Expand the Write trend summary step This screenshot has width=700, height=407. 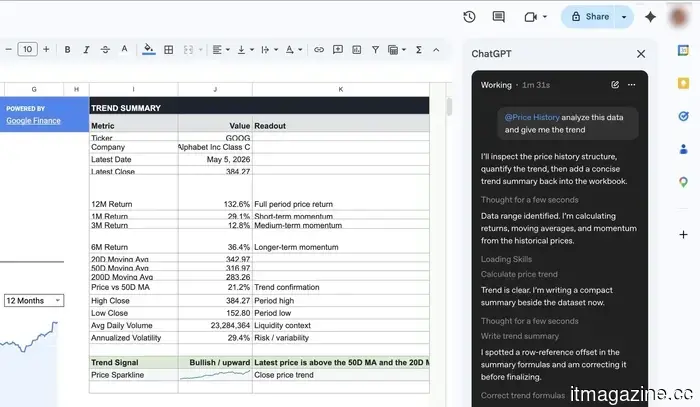pyautogui.click(x=520, y=336)
